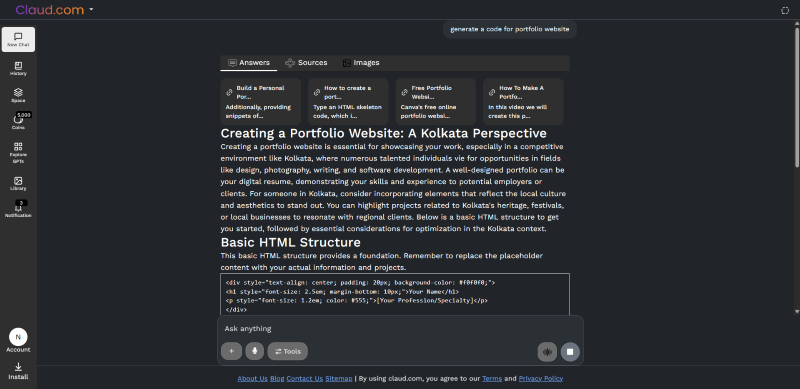This screenshot has width=800, height=389.
Task: Open the Space section
Action: pos(18,95)
